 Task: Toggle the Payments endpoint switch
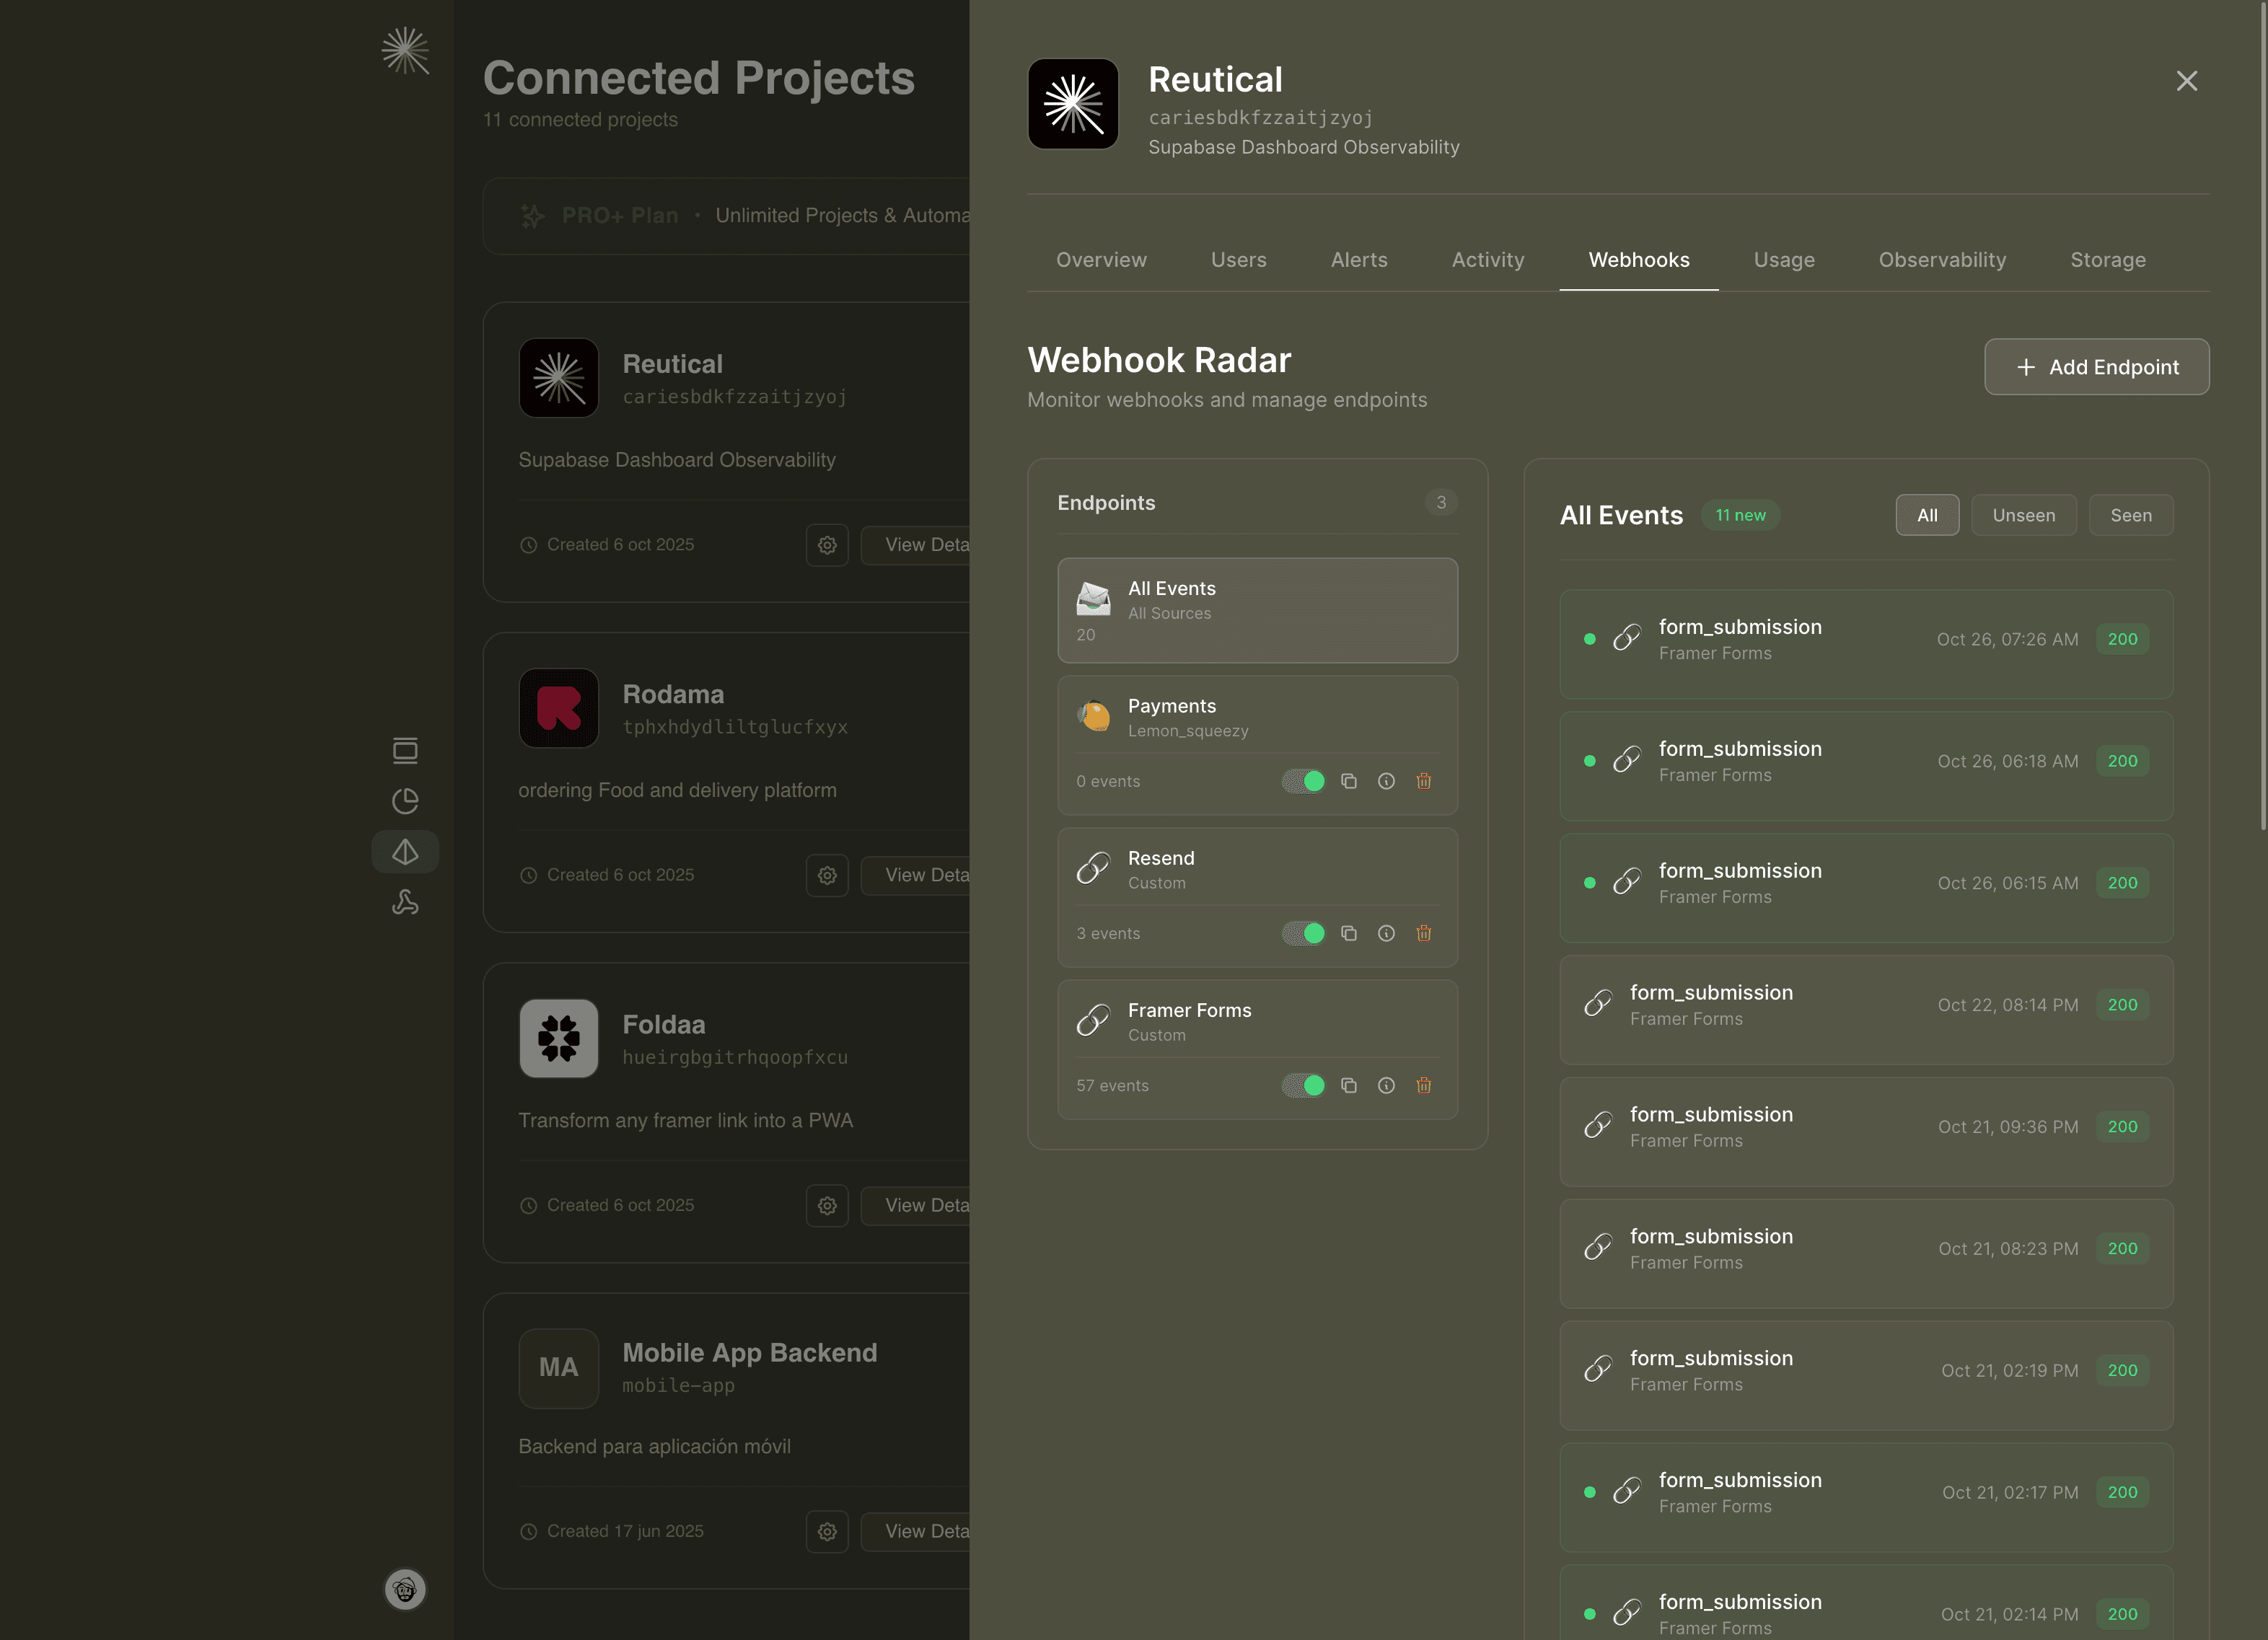[1304, 781]
